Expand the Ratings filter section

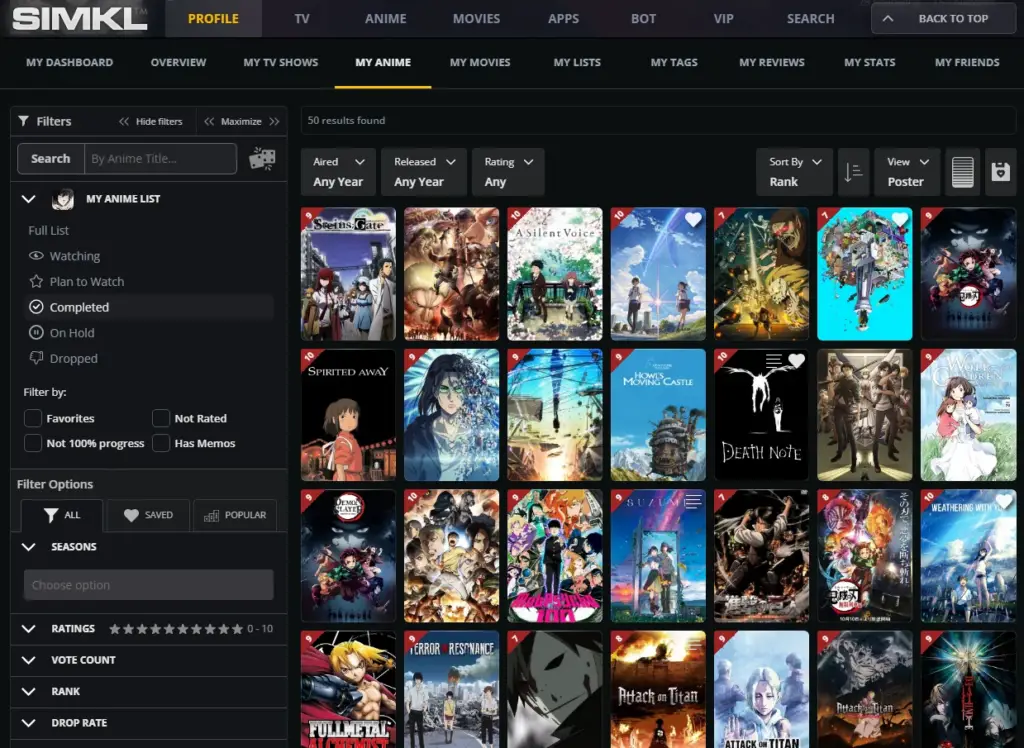click(29, 628)
